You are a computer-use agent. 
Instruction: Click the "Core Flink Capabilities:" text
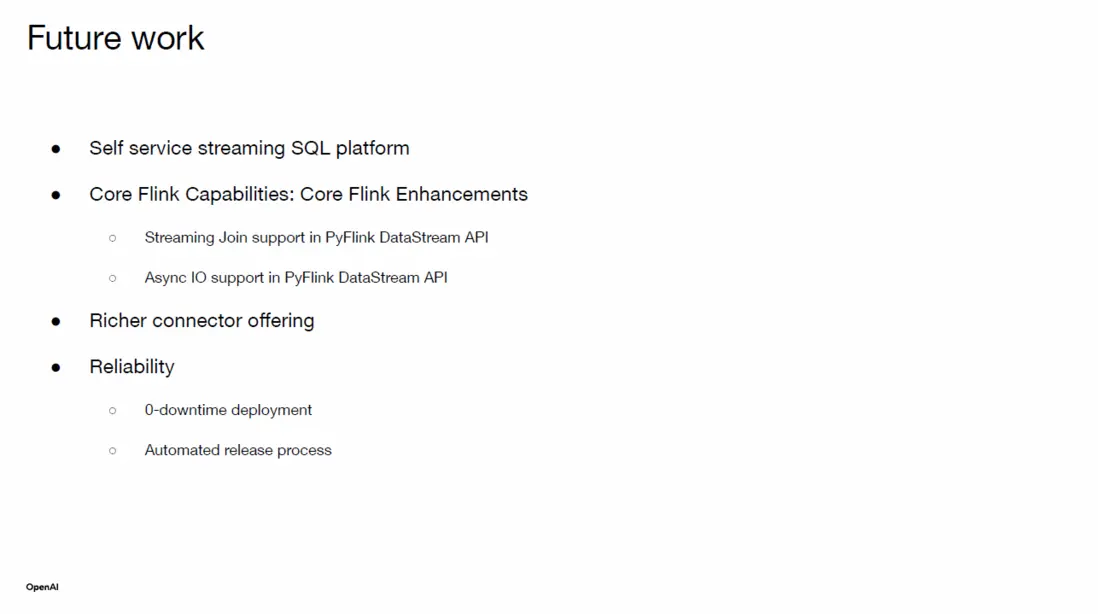(191, 194)
